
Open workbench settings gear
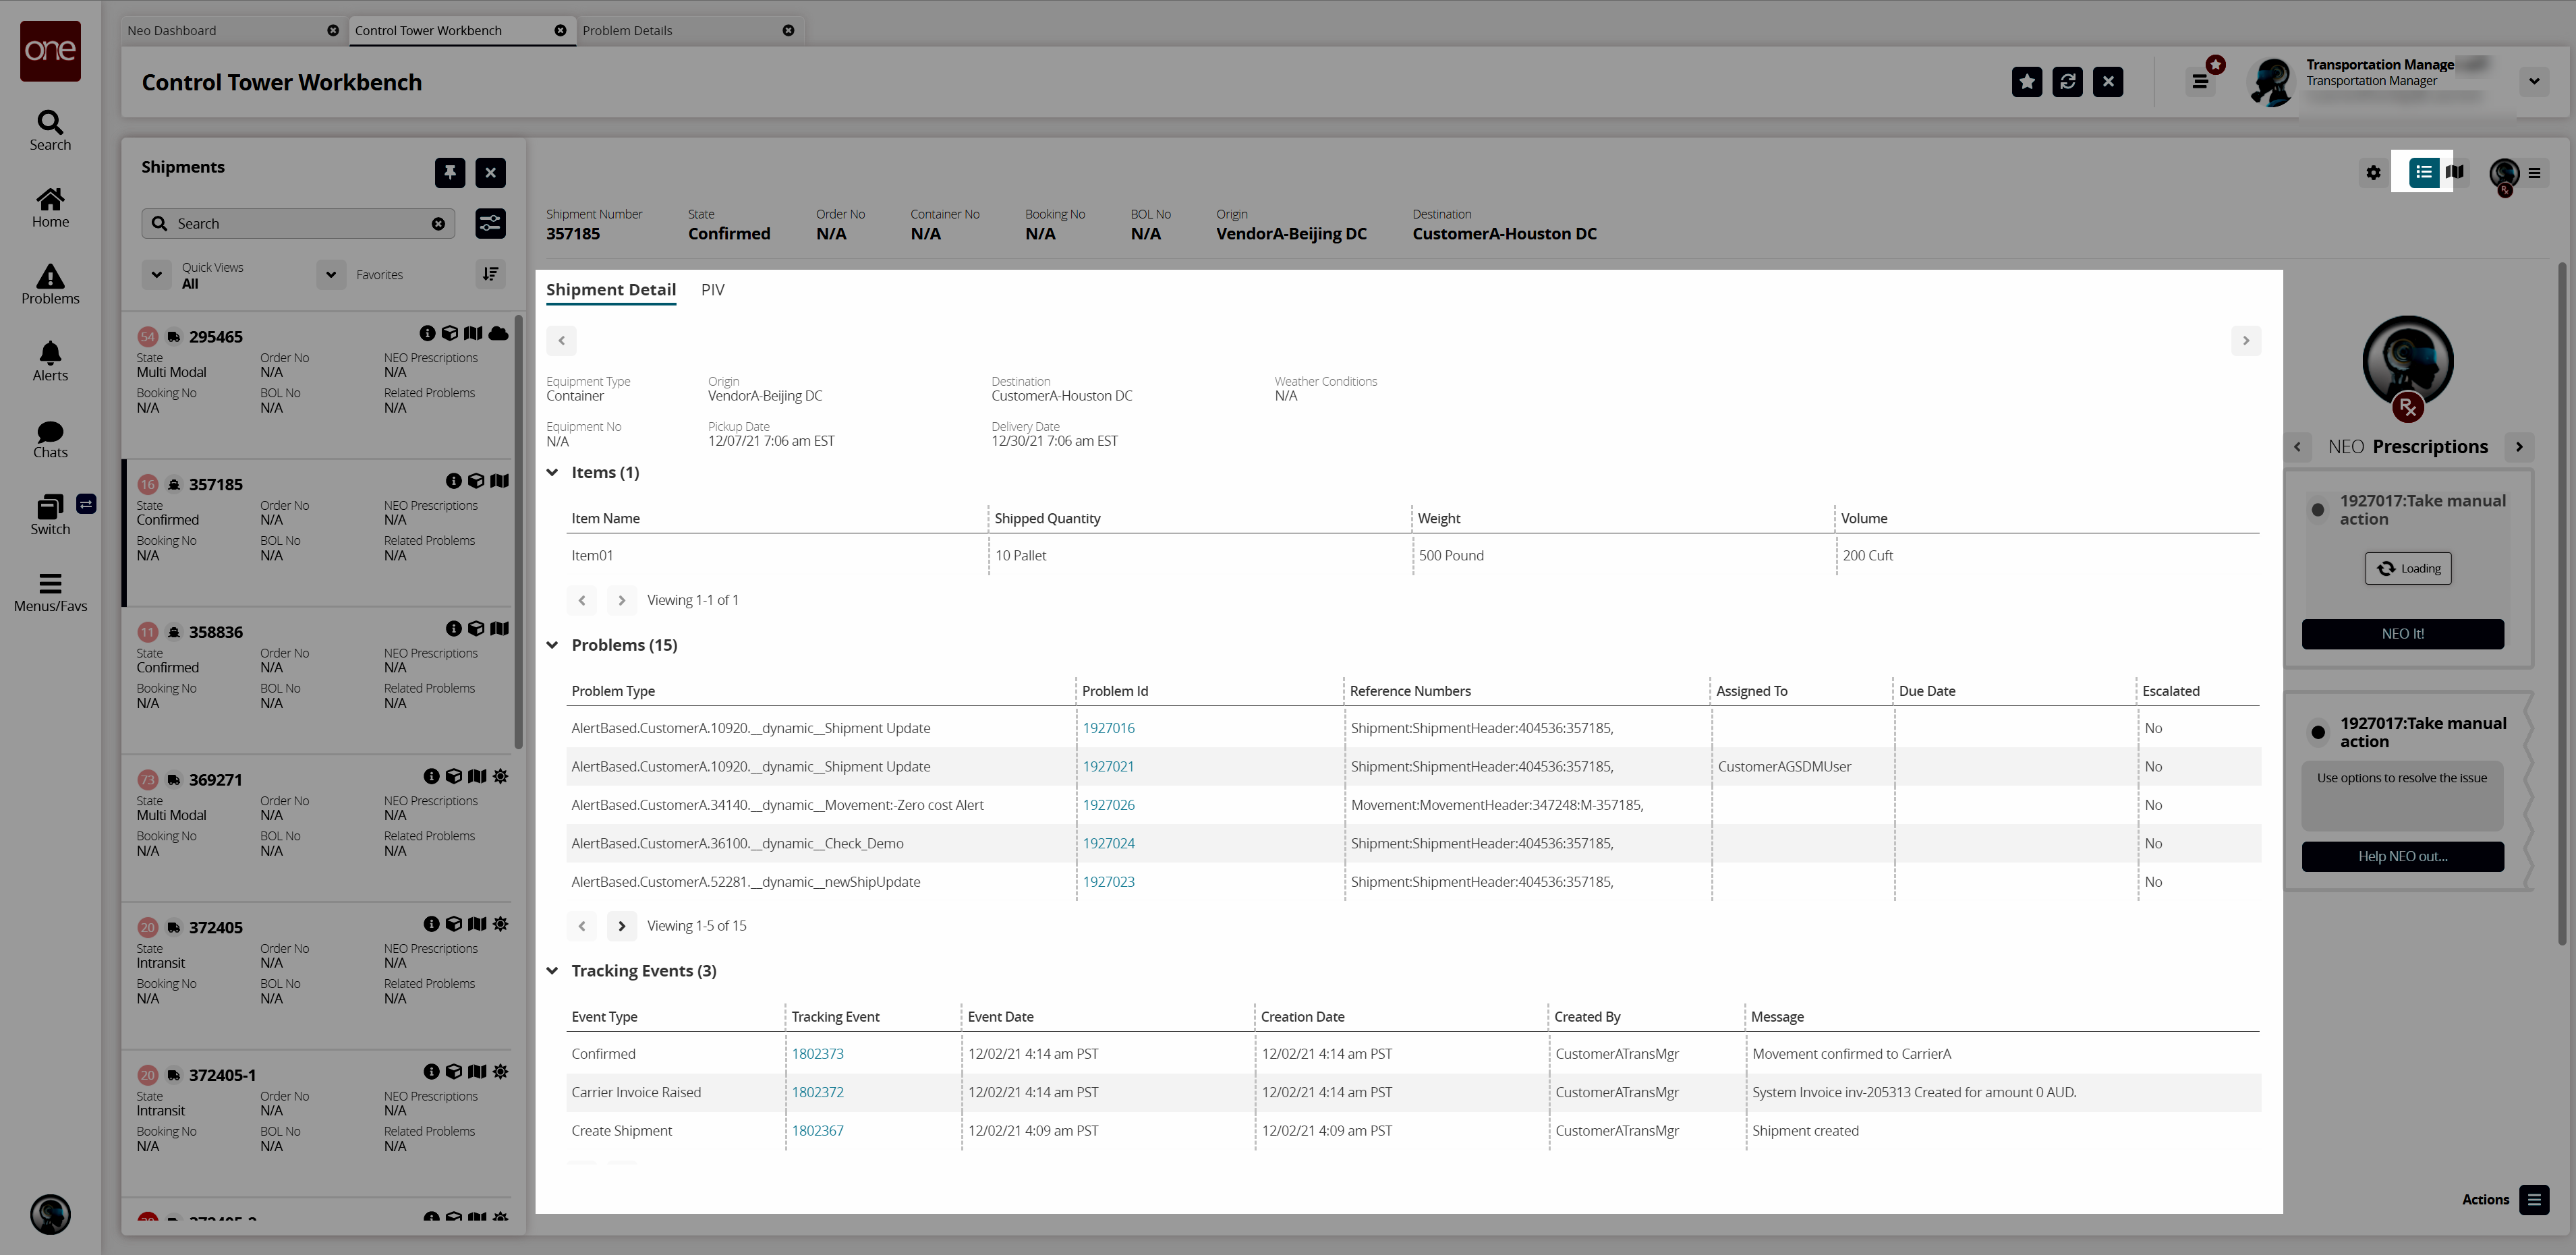click(2373, 173)
